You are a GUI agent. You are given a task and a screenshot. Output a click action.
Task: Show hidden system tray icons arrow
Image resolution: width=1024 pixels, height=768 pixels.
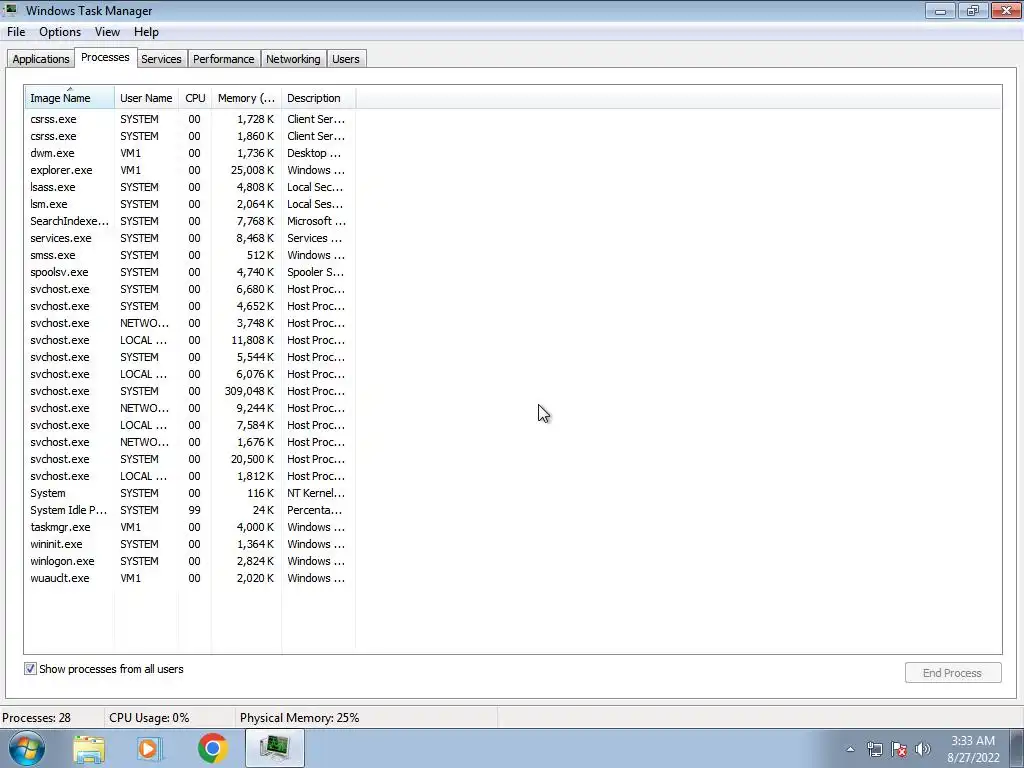850,749
